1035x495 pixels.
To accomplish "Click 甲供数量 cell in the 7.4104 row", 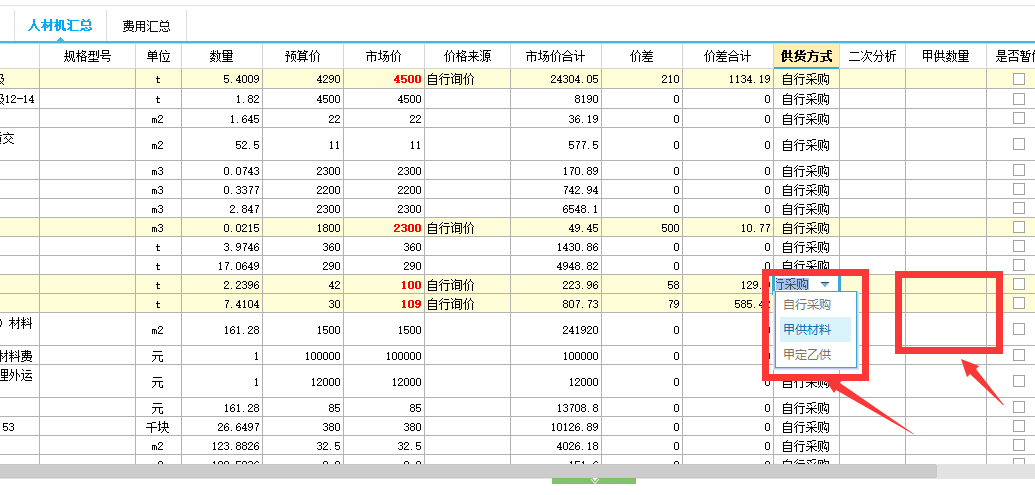I will click(x=946, y=304).
